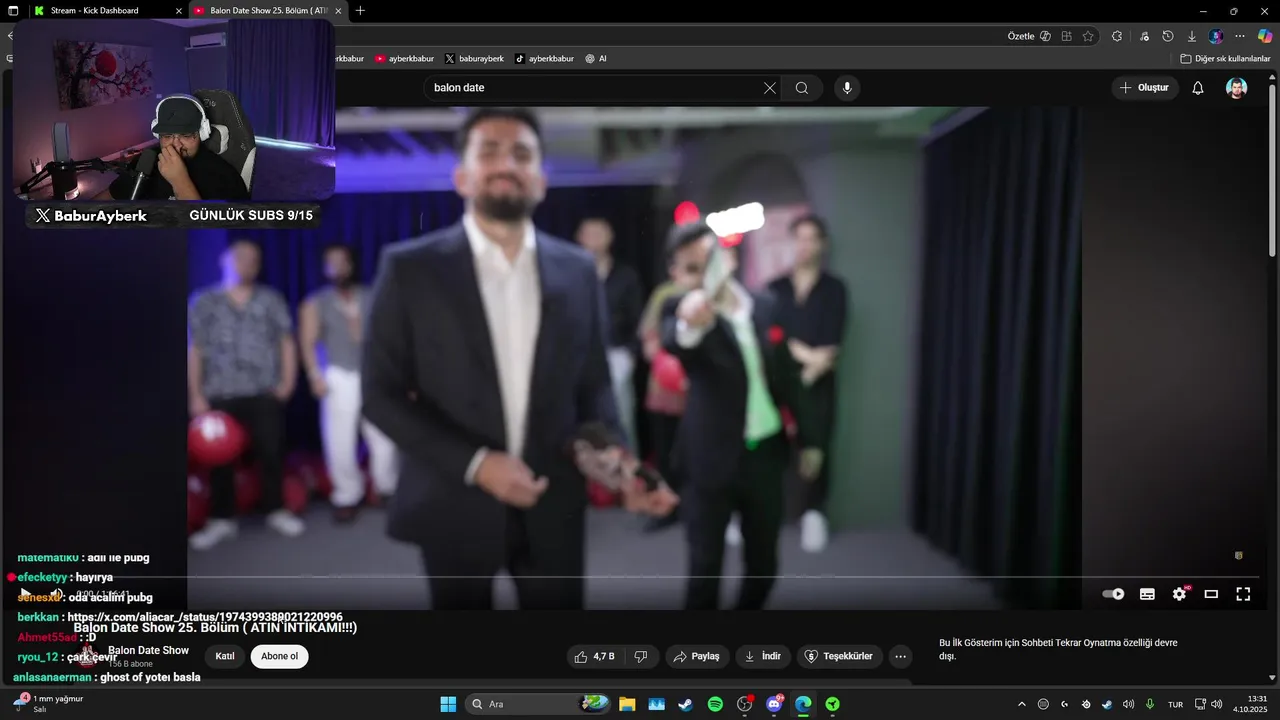Viewport: 1280px width, 720px height.
Task: Download video using İndir
Action: tap(763, 656)
